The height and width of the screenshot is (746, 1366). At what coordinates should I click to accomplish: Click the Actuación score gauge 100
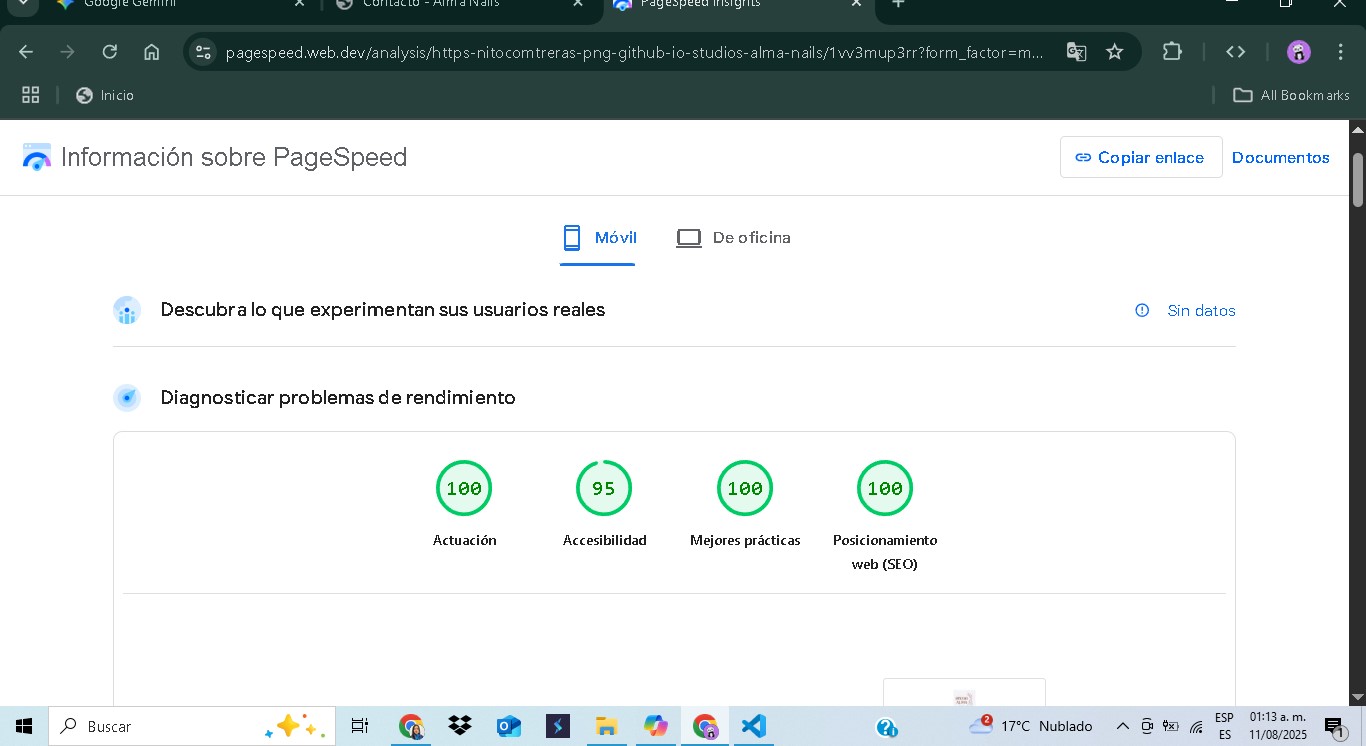pyautogui.click(x=464, y=488)
